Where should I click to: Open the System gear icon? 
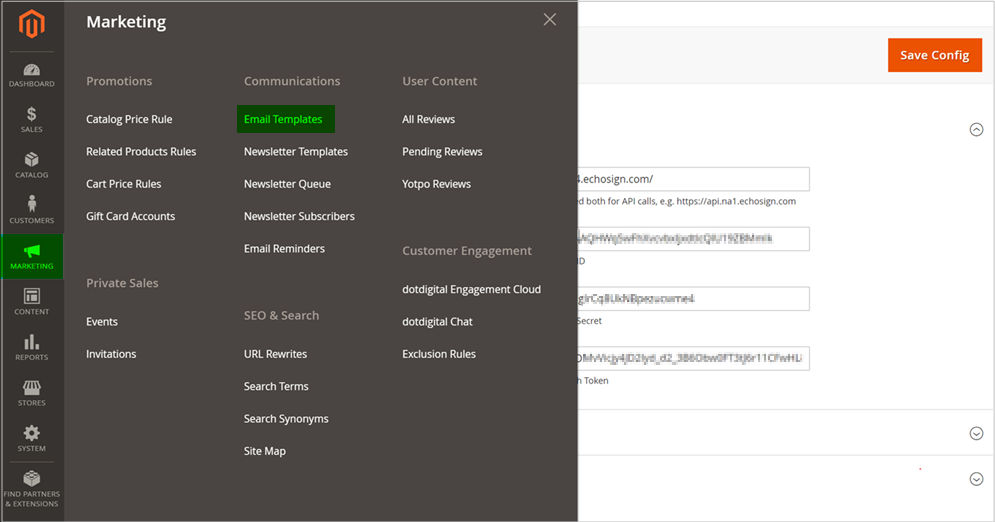[32, 438]
